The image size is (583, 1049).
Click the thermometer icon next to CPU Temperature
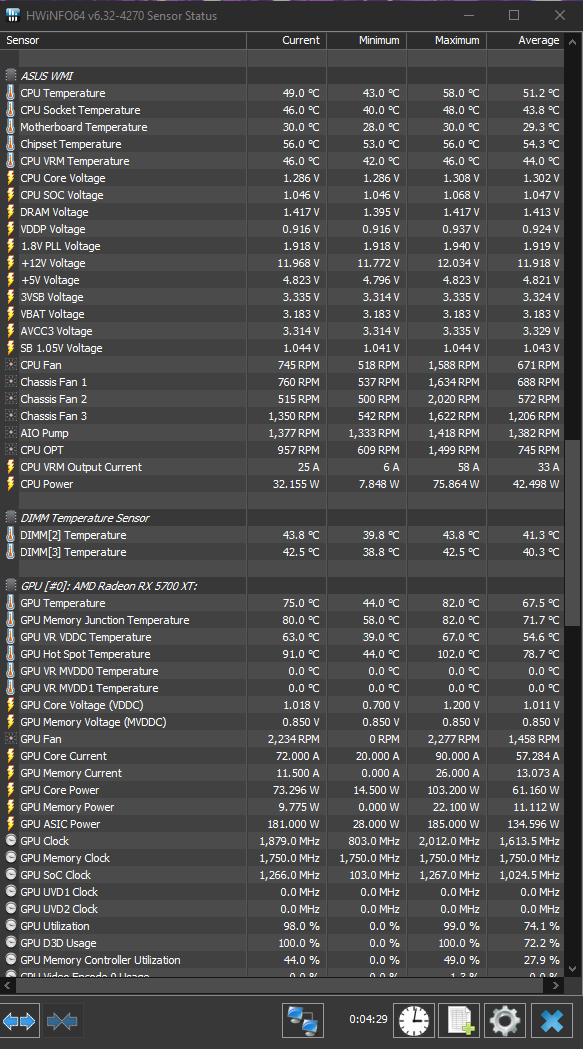coord(10,93)
